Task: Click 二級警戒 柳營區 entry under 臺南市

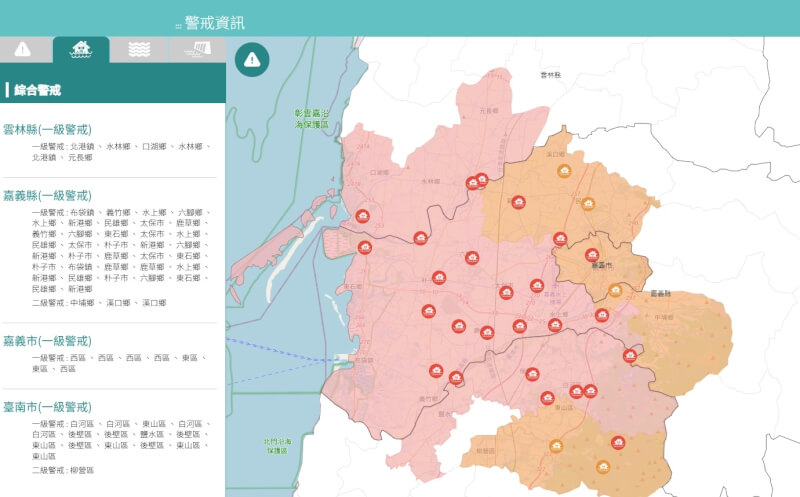Action: coord(63,470)
